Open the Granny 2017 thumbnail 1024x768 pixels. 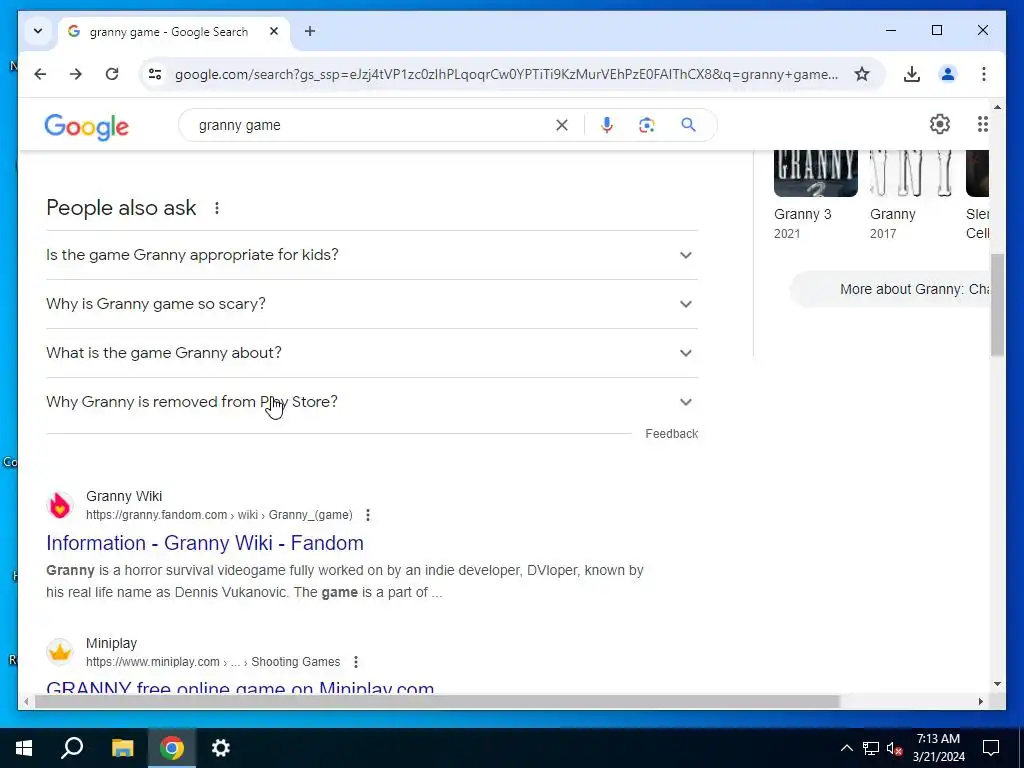[911, 173]
